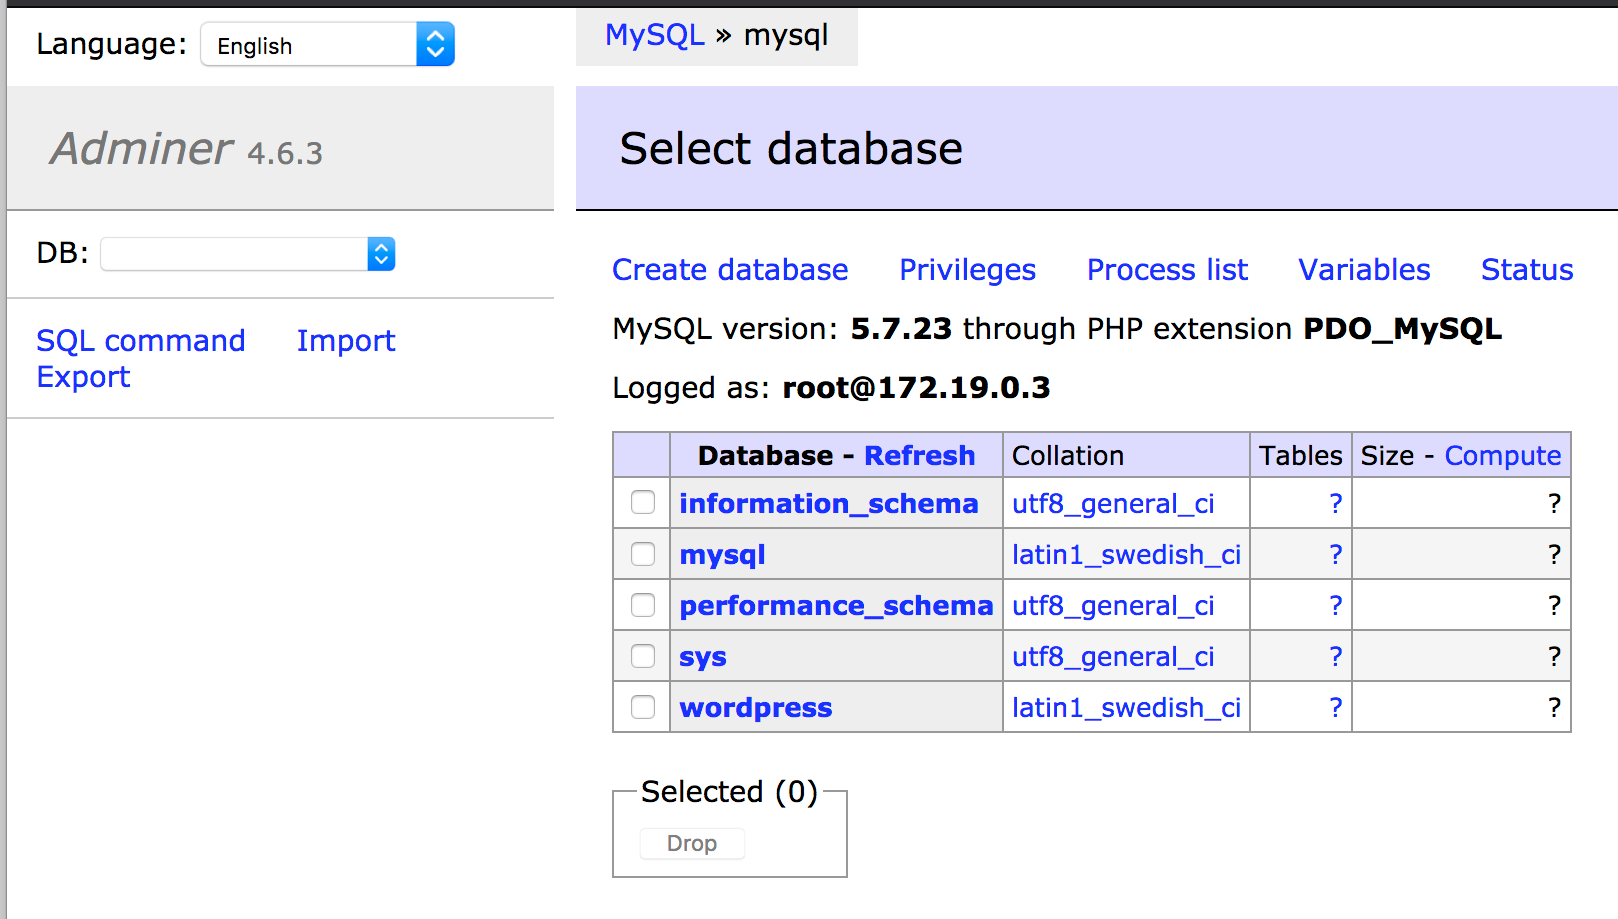Click latin1_swedish_ci collation for wordpress
The width and height of the screenshot is (1618, 919).
(1126, 708)
